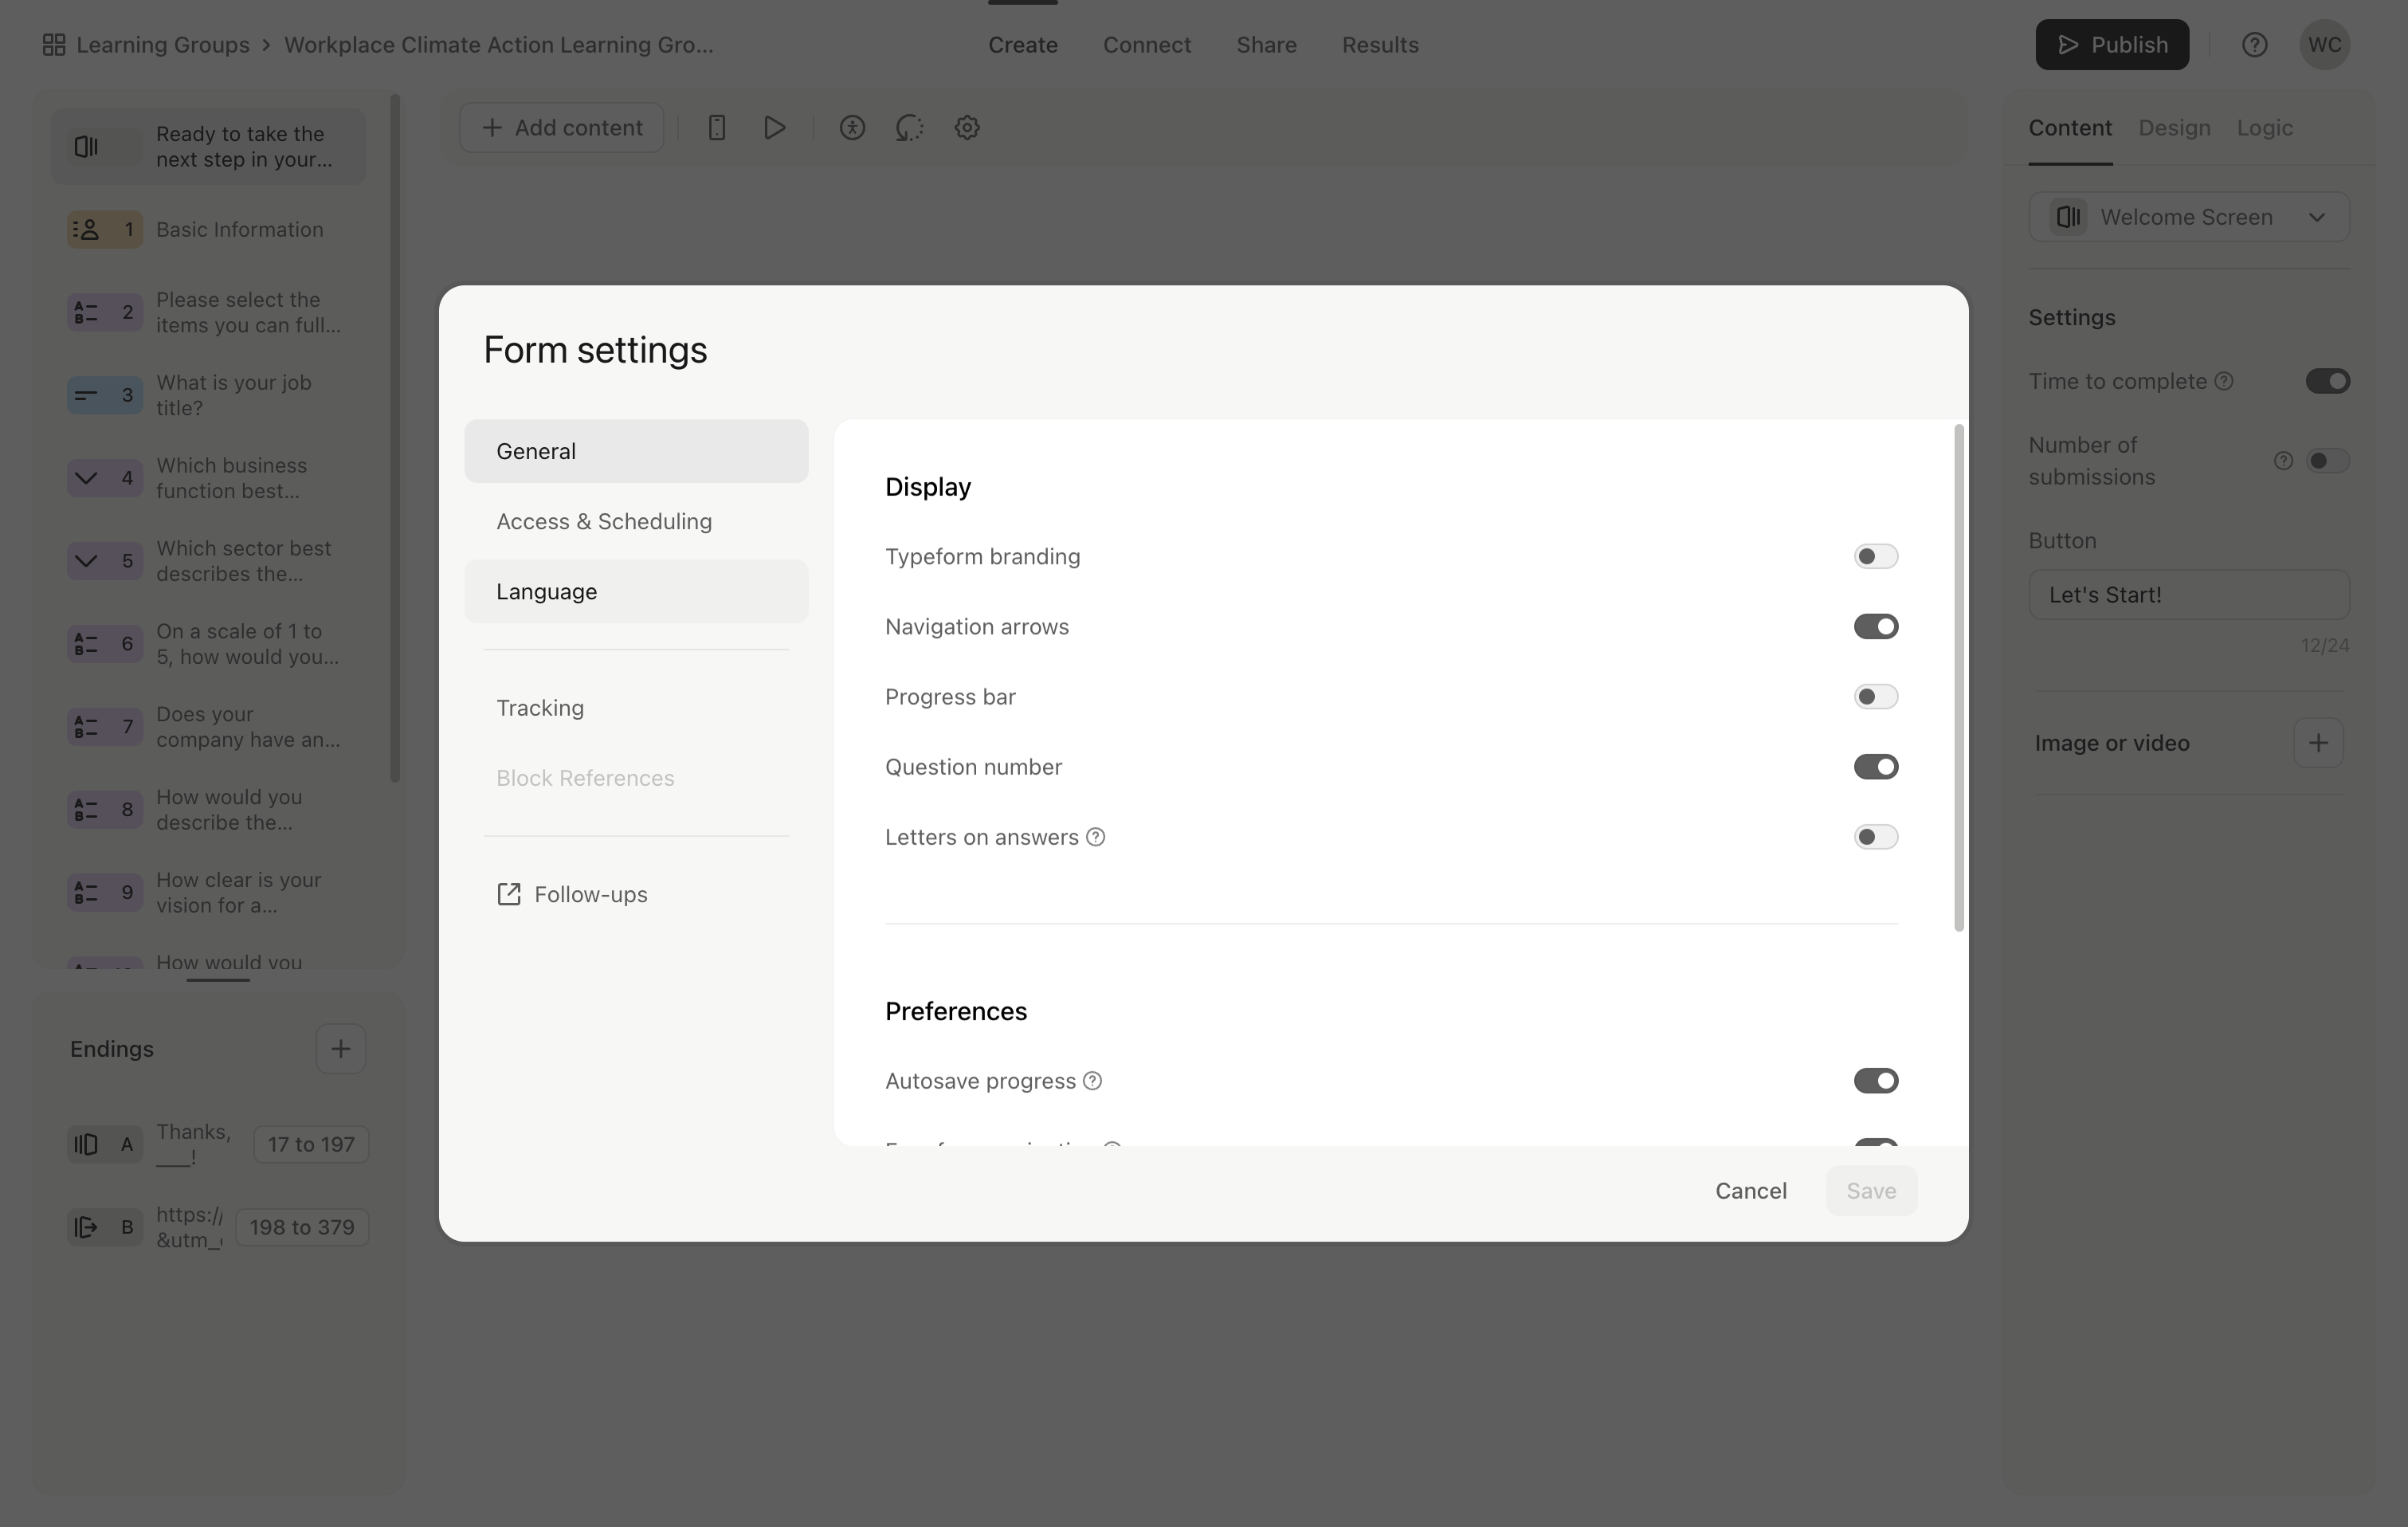Select question 5 sector dropdown item
2408x1527 pixels.
point(208,561)
